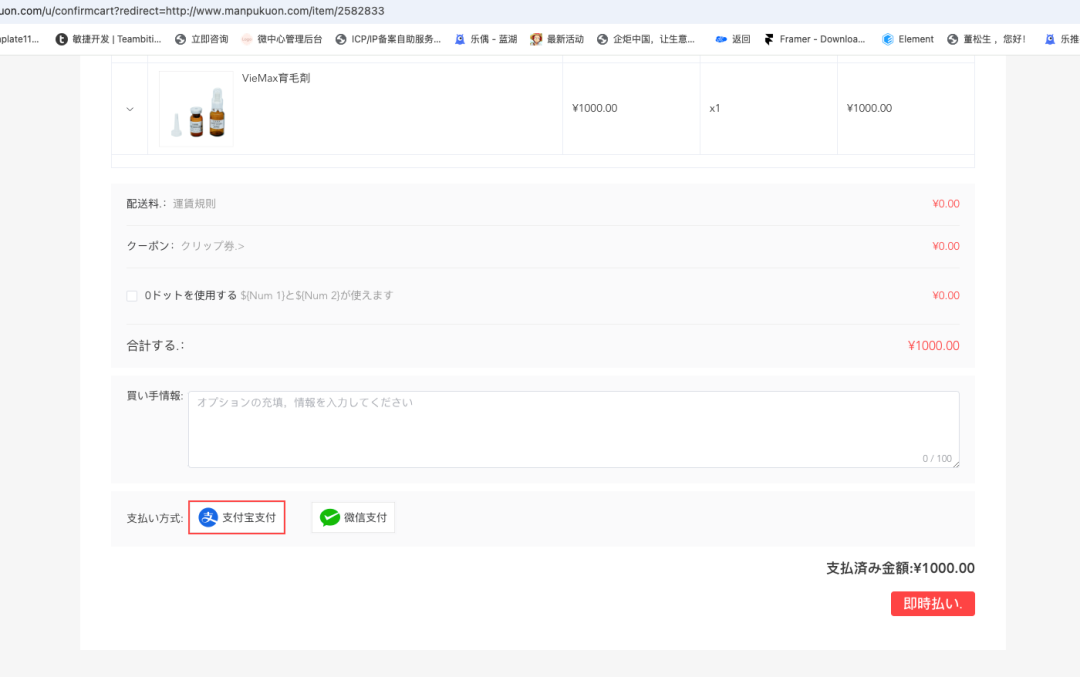The image size is (1080, 677).
Task: Open the 企炬中国 bookmark
Action: tap(646, 39)
